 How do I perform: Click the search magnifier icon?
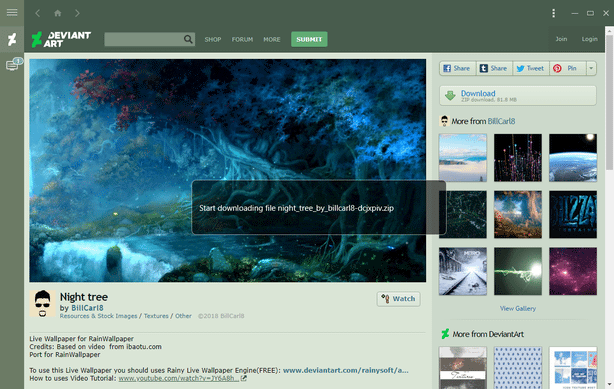pos(188,39)
